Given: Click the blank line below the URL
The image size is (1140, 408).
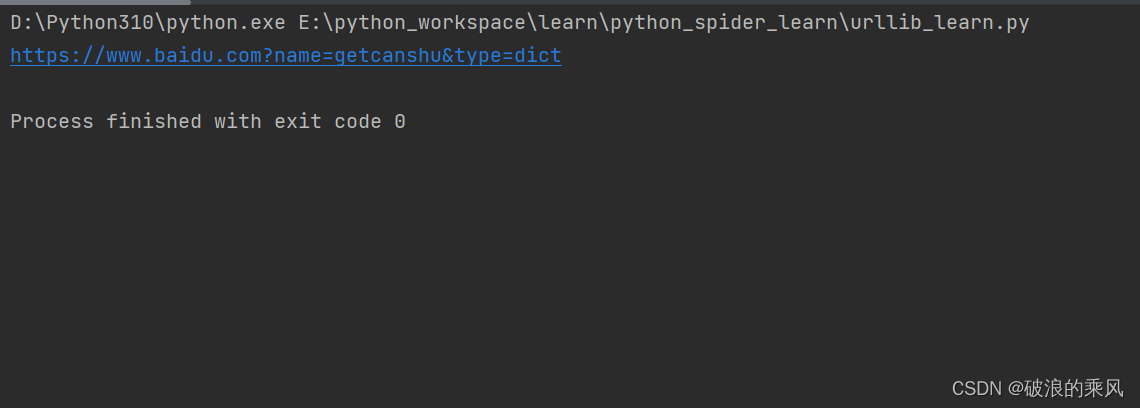Looking at the screenshot, I should click(570, 89).
